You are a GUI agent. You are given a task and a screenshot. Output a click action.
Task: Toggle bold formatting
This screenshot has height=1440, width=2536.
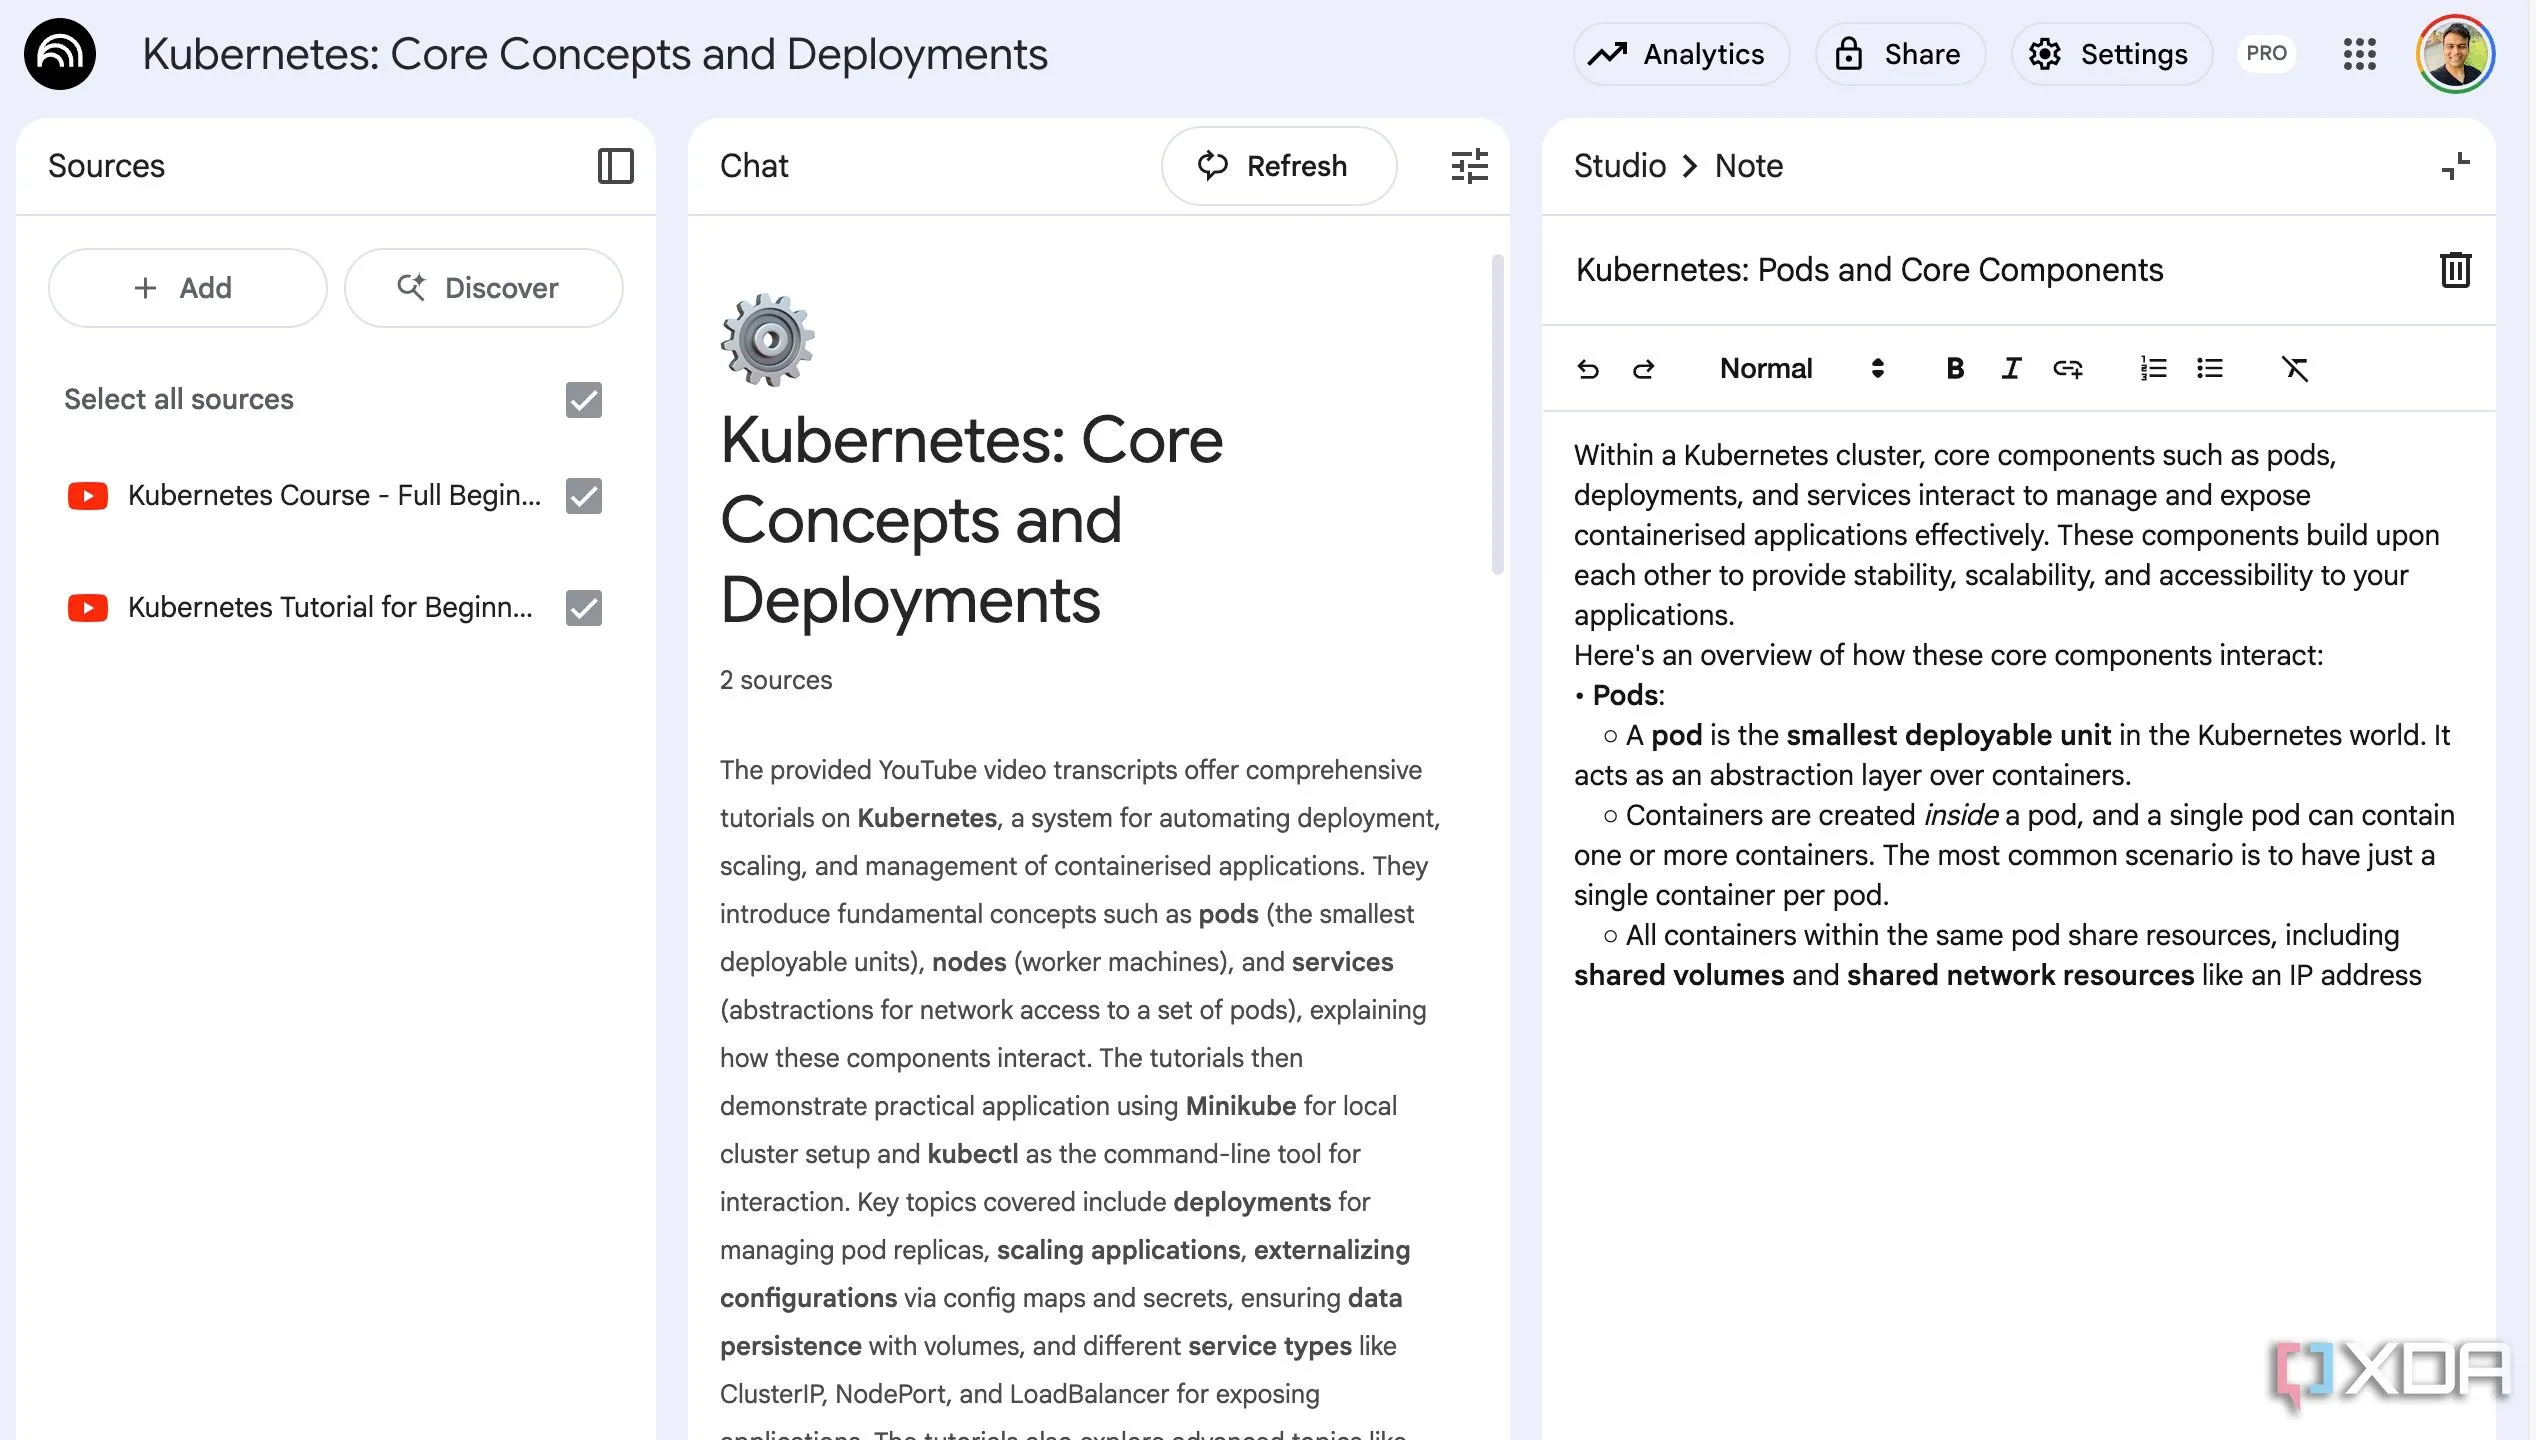point(1955,369)
